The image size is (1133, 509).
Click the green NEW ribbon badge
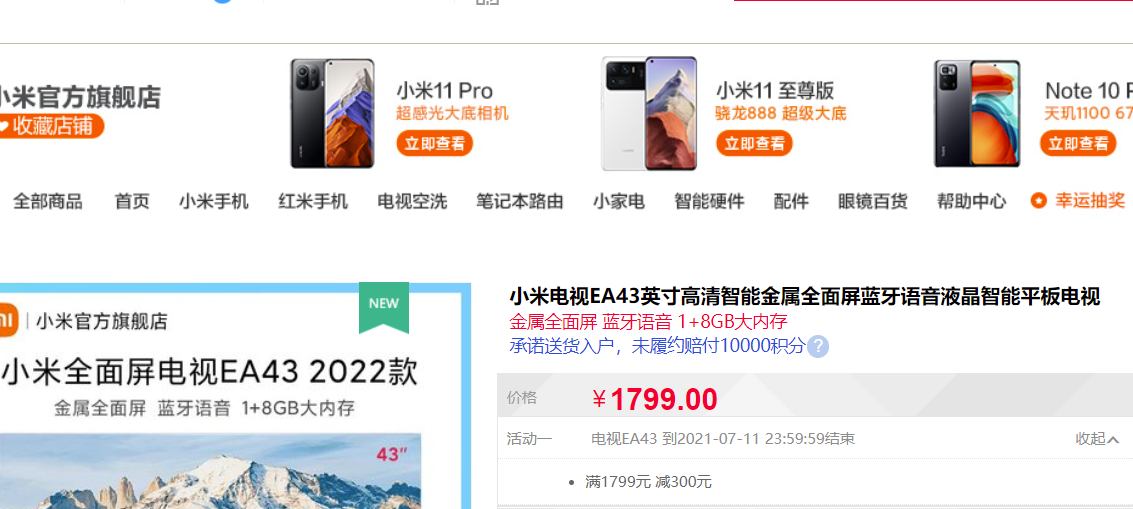click(x=384, y=307)
